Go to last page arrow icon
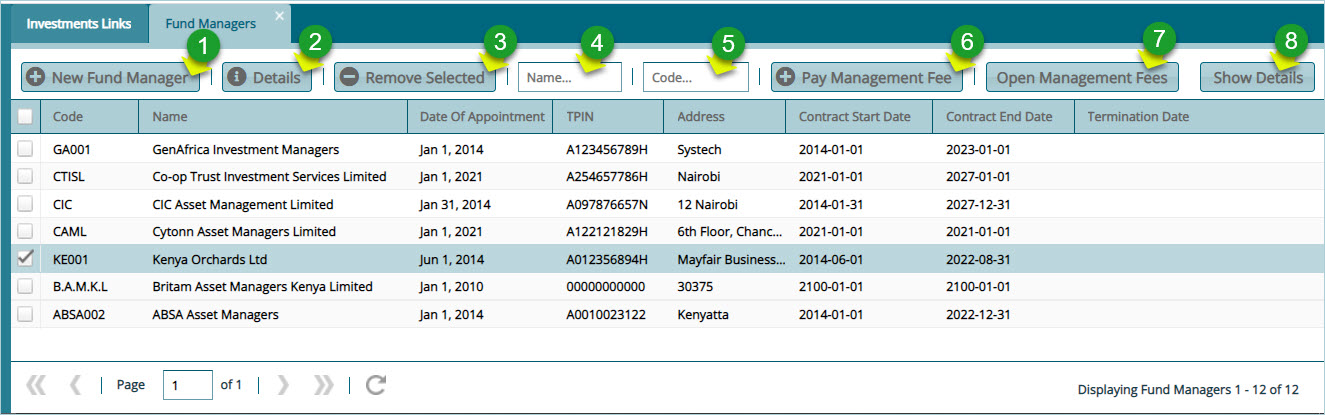Image resolution: width=1325 pixels, height=415 pixels. click(323, 385)
